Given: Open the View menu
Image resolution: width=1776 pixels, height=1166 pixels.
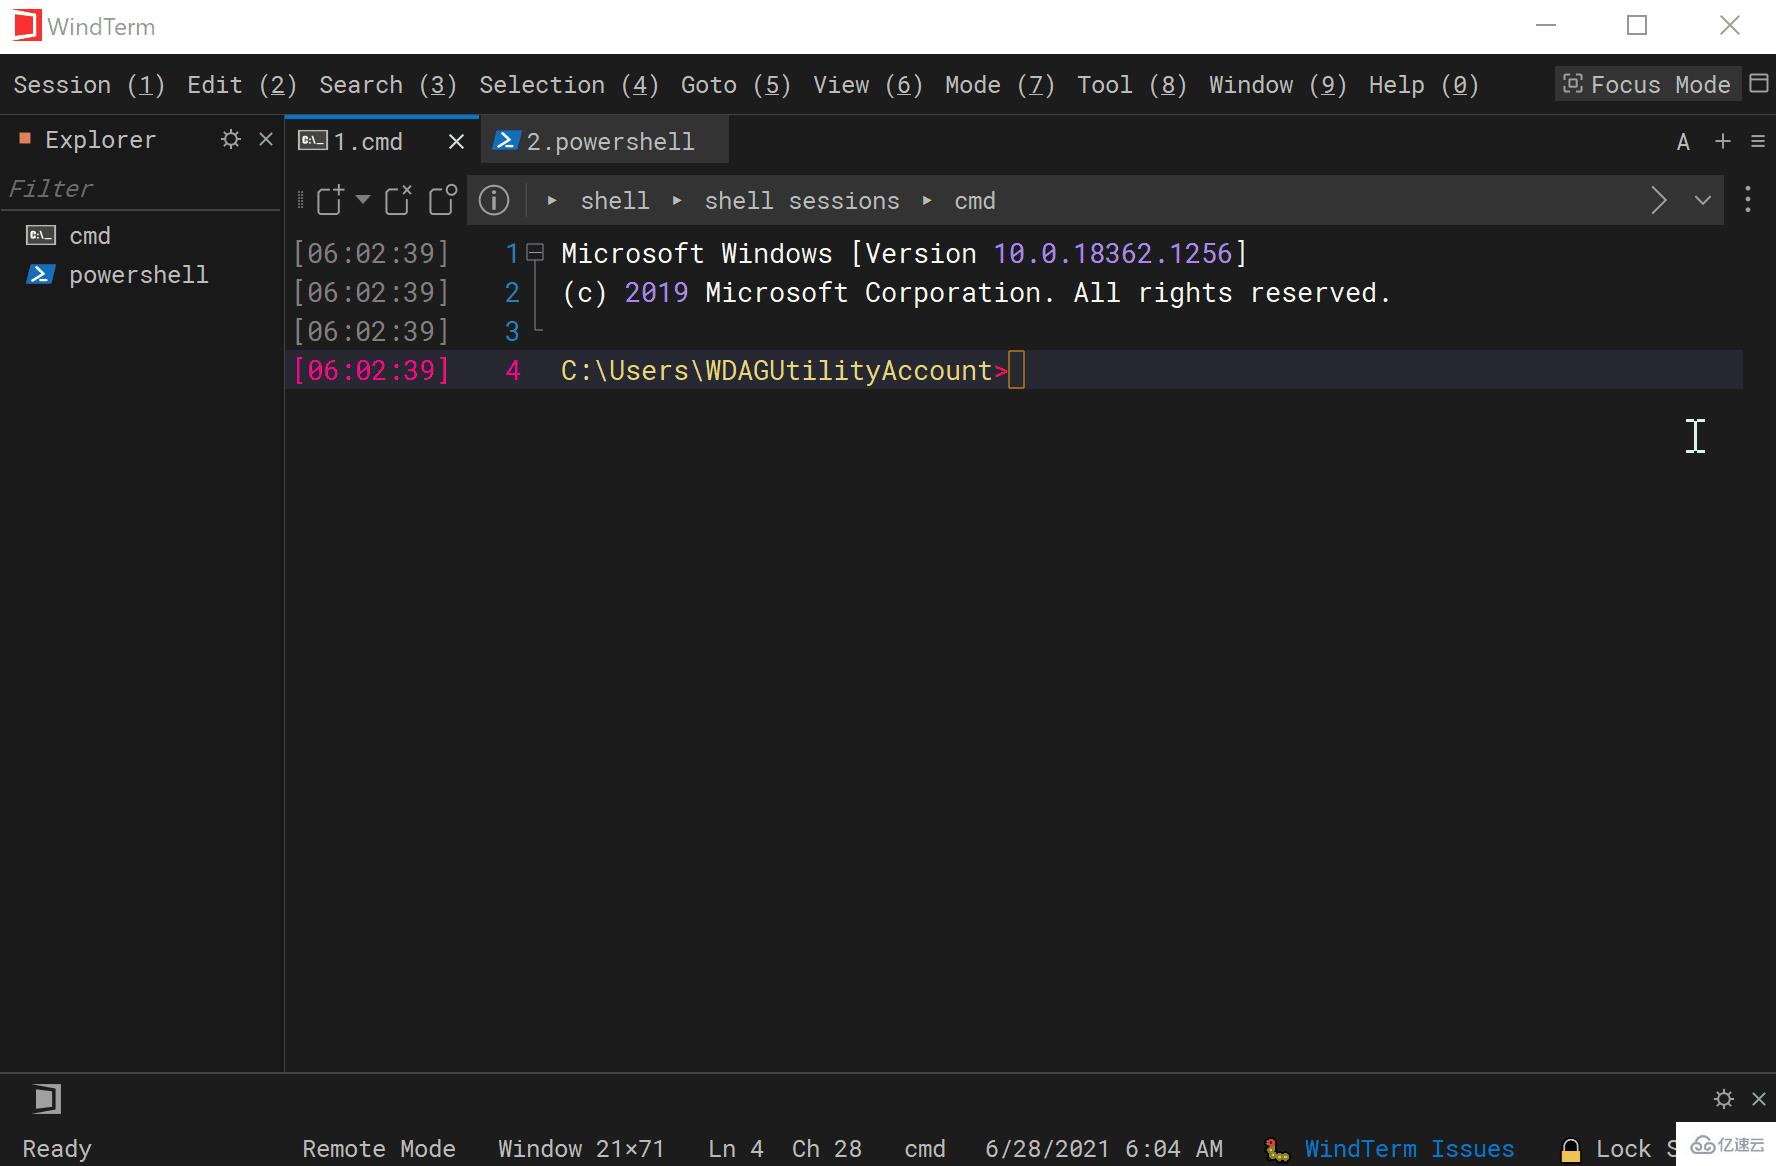Looking at the screenshot, I should [x=868, y=85].
